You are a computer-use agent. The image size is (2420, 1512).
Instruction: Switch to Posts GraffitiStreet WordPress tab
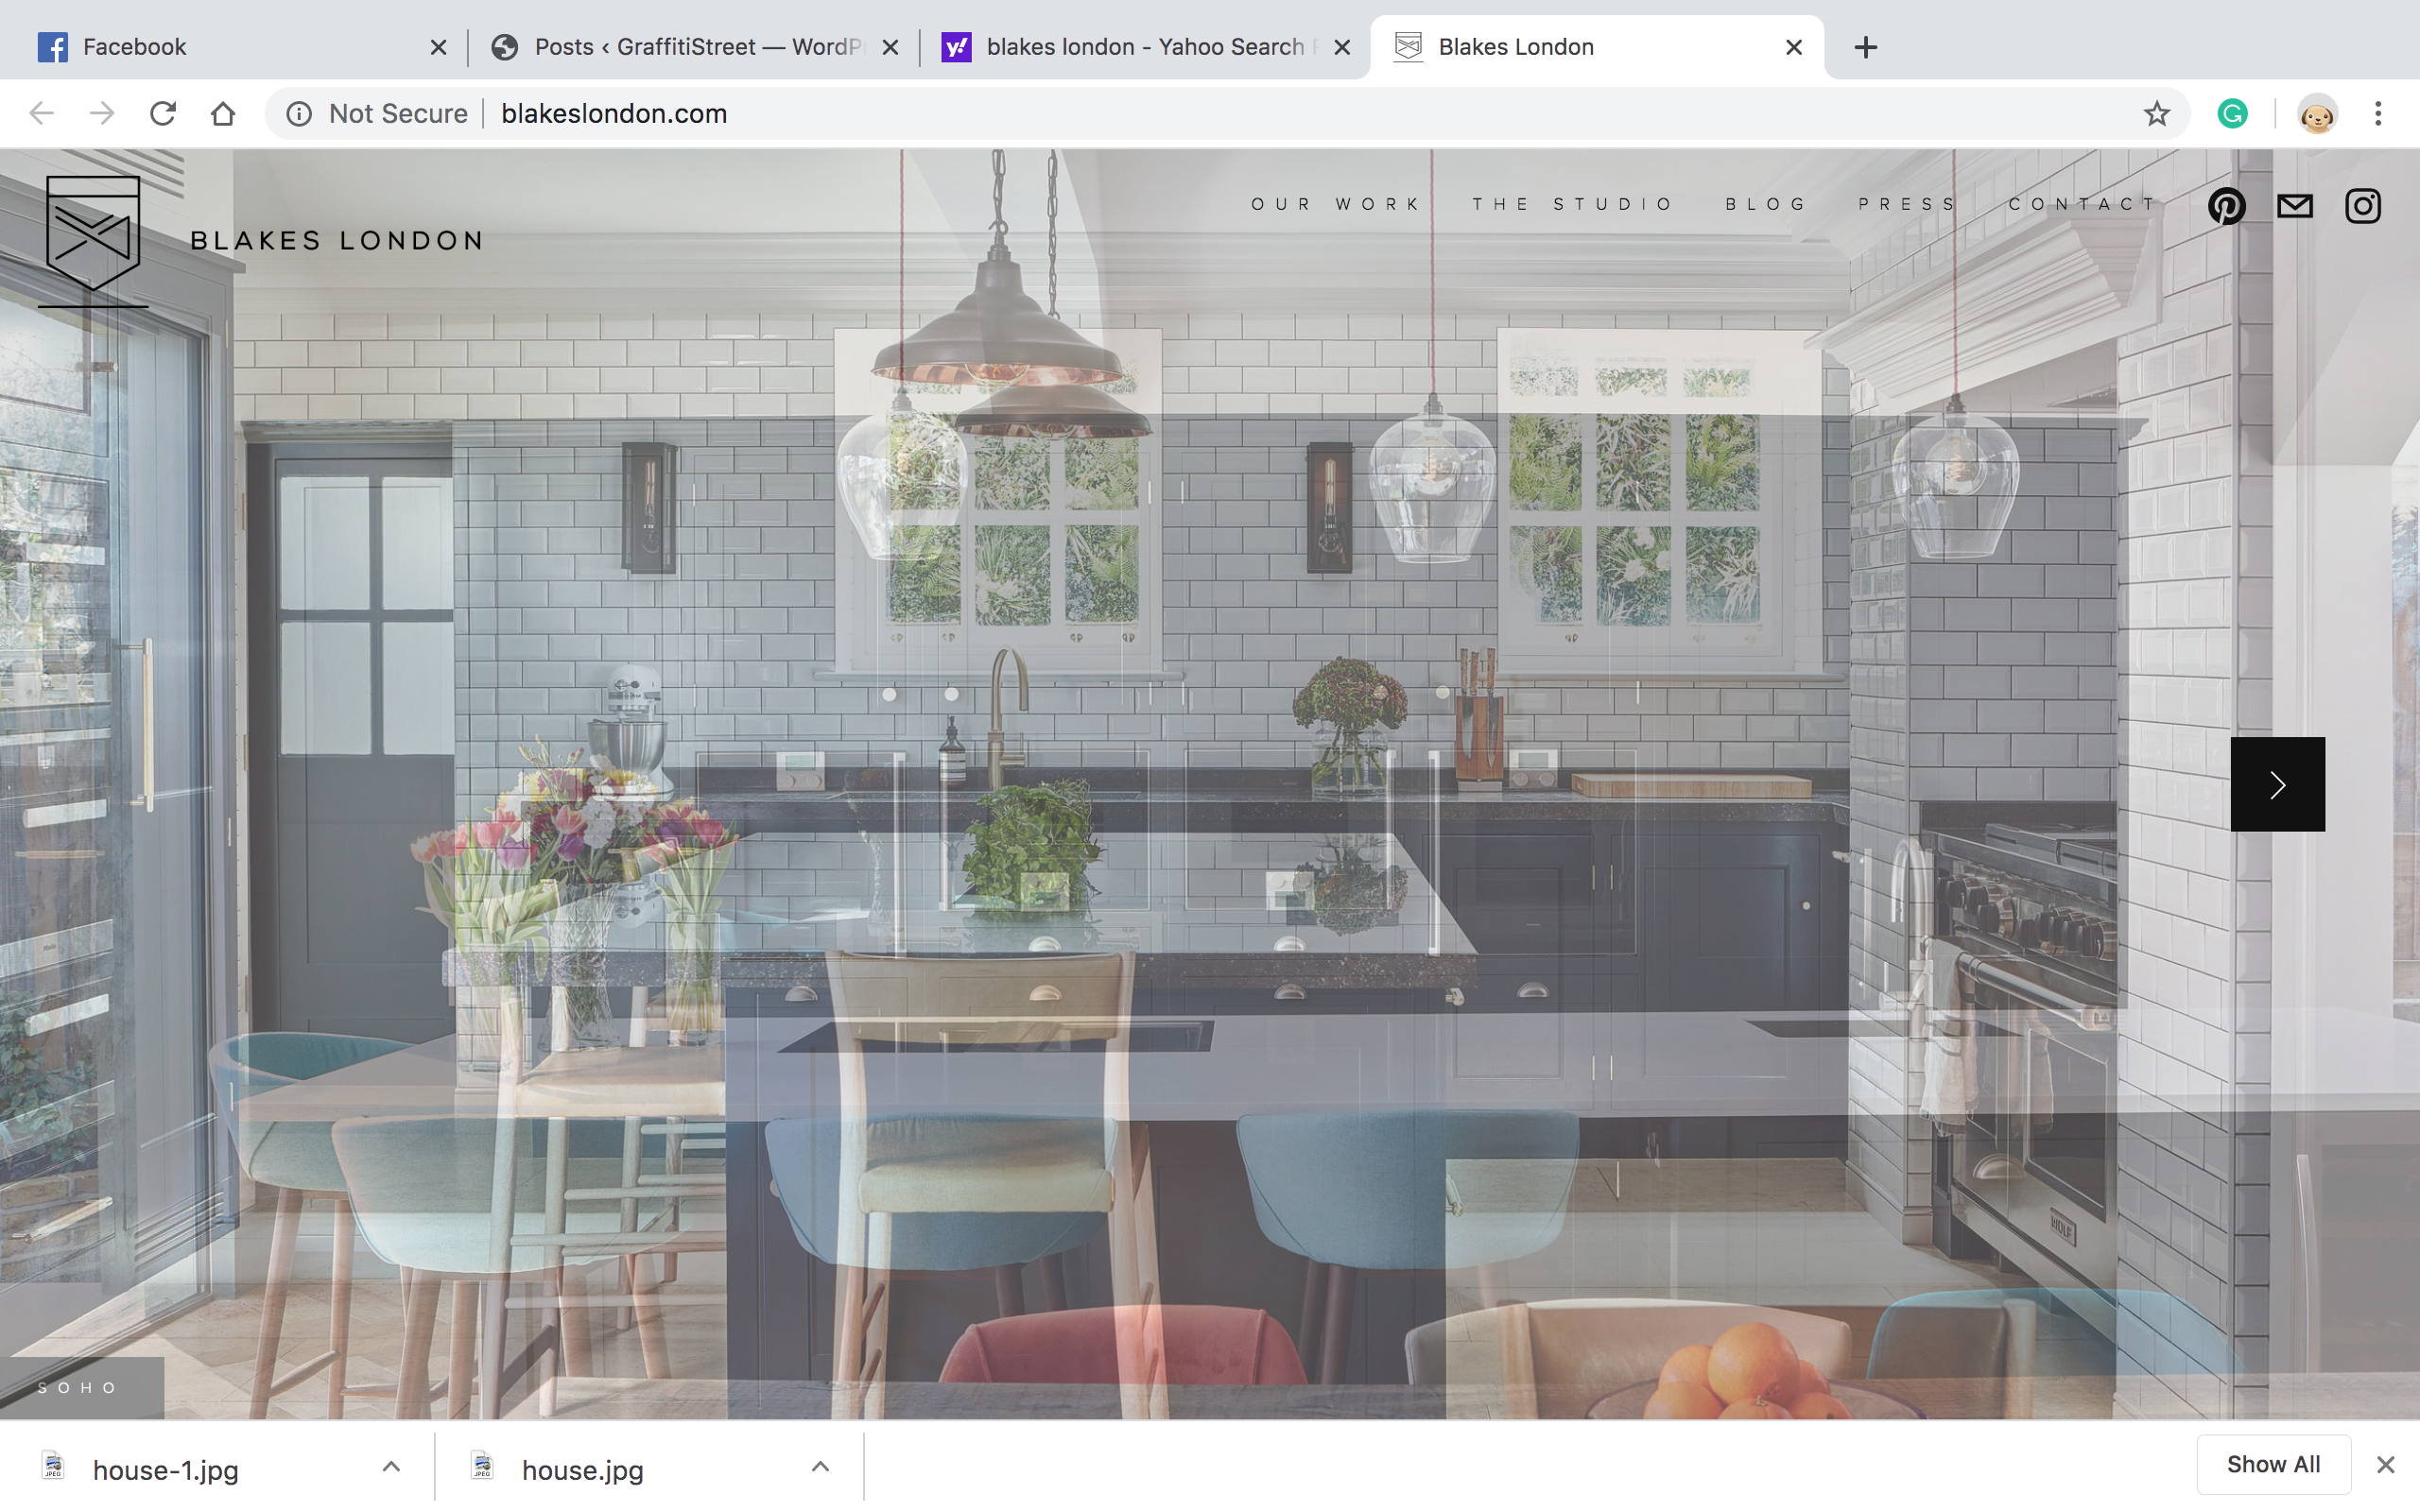point(694,47)
